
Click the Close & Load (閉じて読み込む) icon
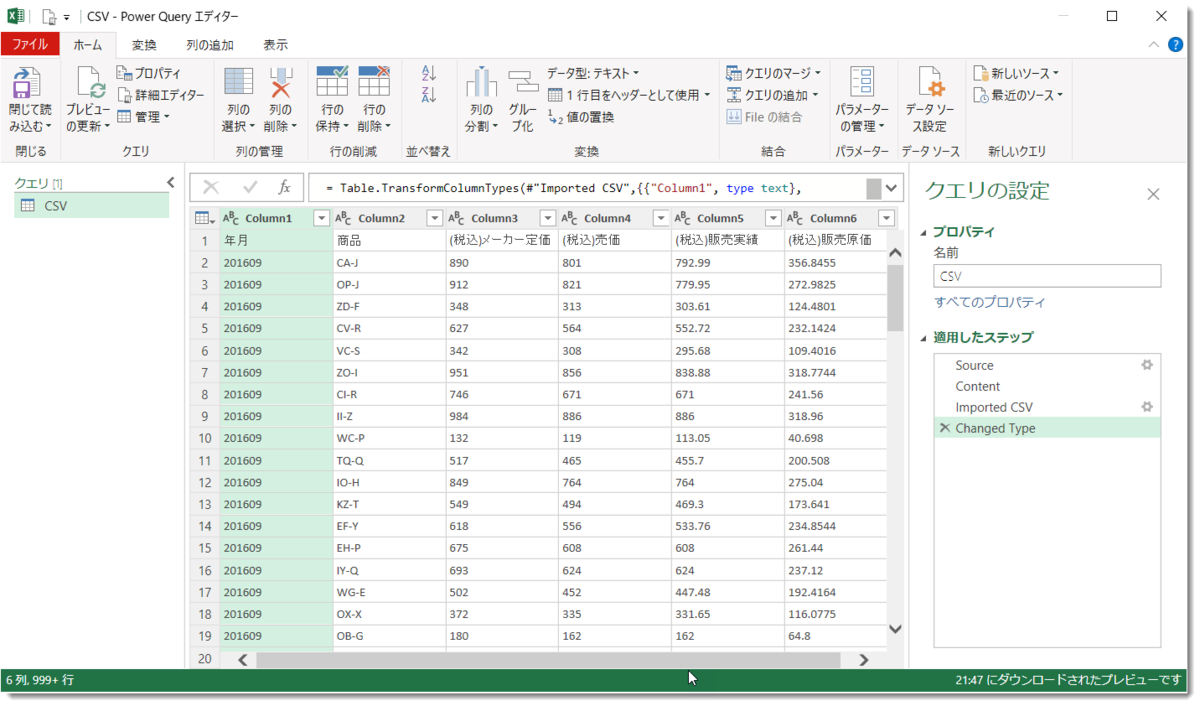[x=28, y=83]
